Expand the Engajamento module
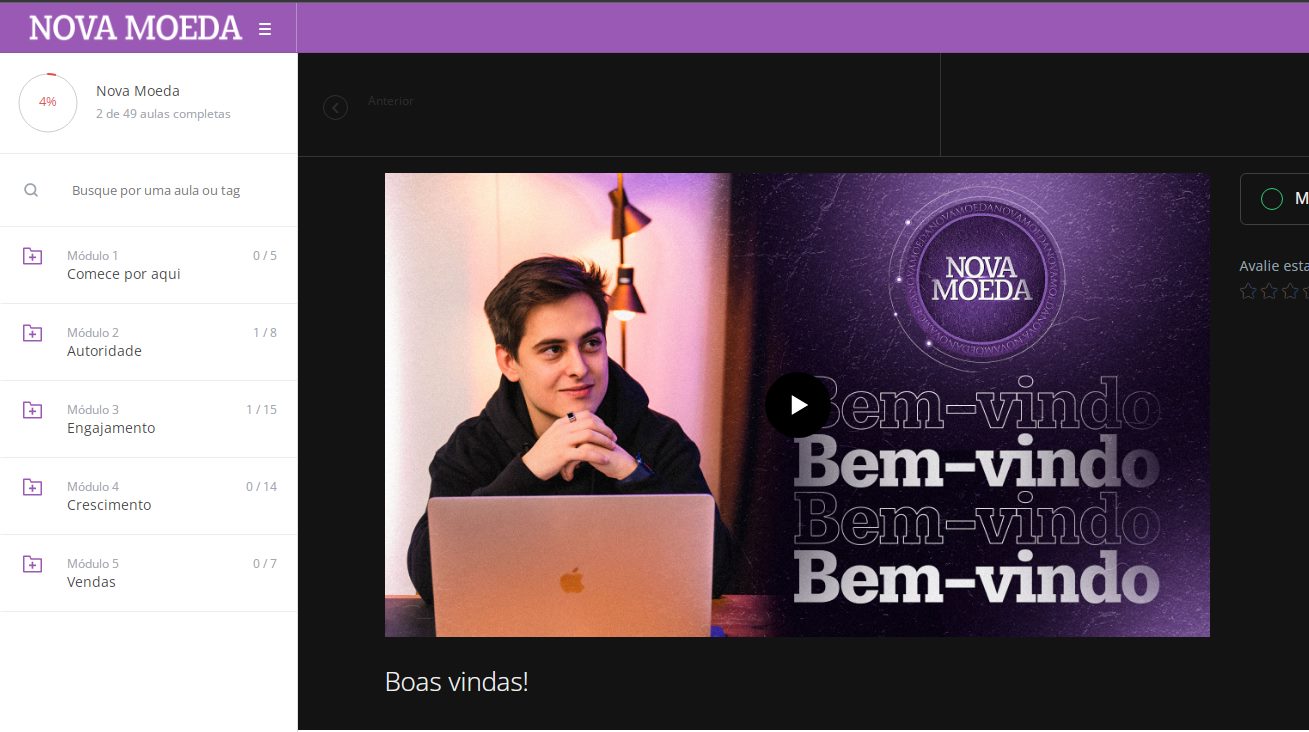Viewport: 1309px width, 732px height. [149, 419]
